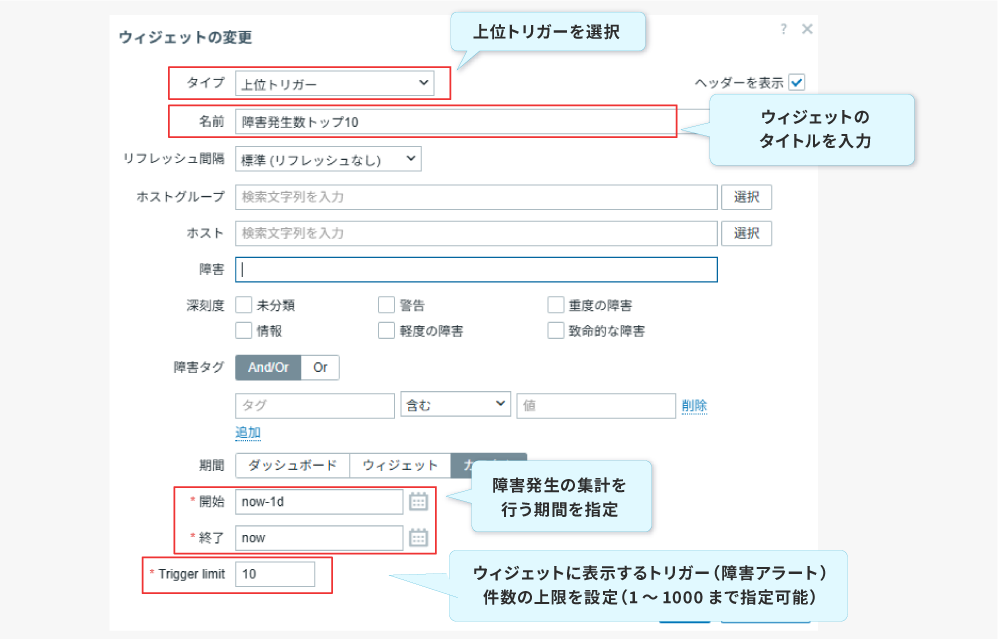The width and height of the screenshot is (1000, 639).
Task: Check the 警告 severity box
Action: coord(386,305)
